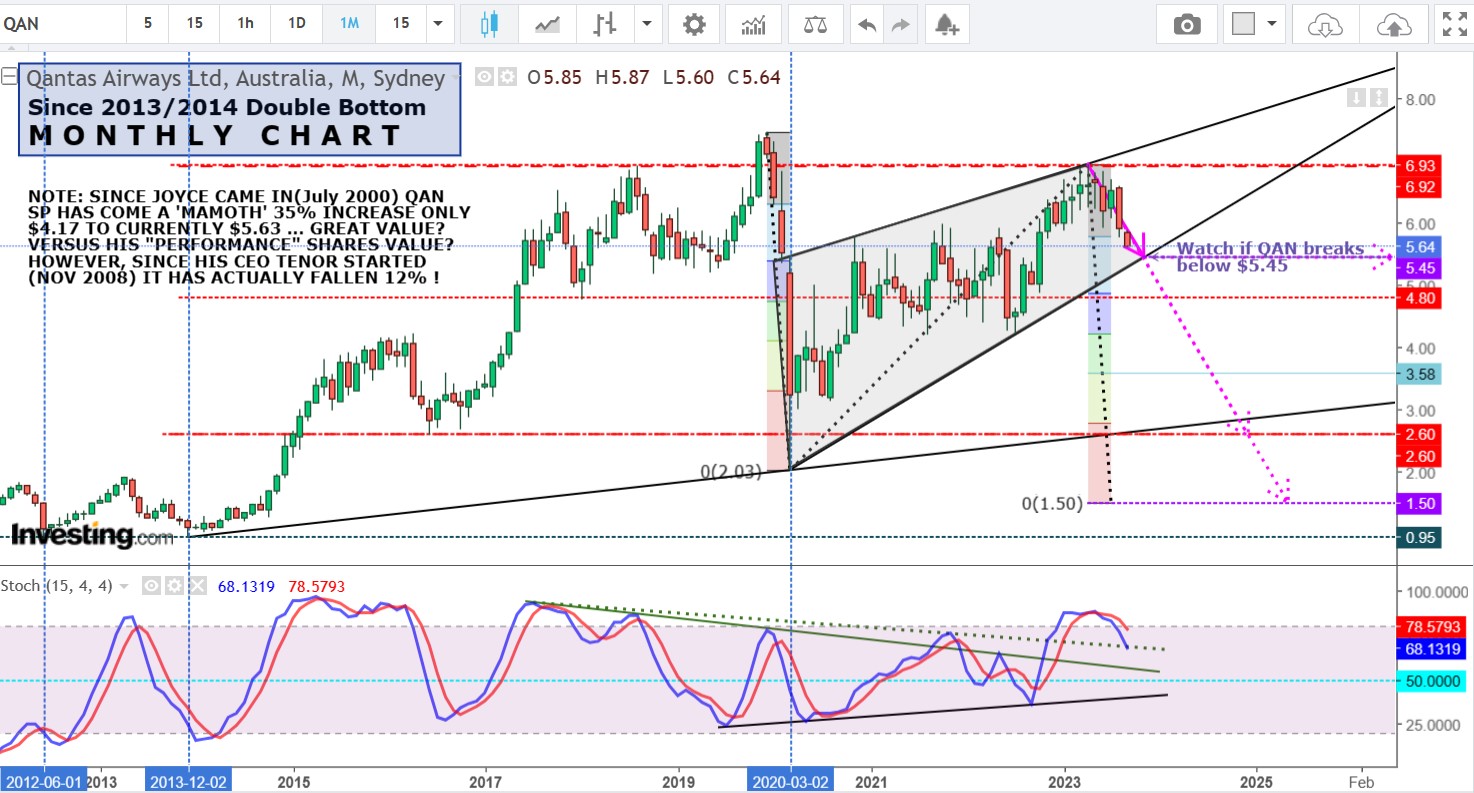Select 5 minute interval

point(148,23)
